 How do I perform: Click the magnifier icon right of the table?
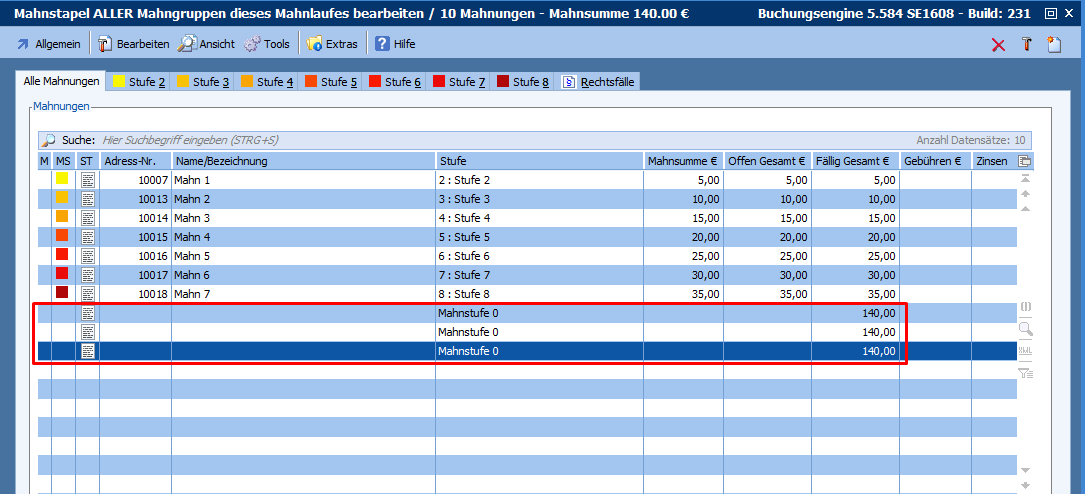[x=1024, y=328]
